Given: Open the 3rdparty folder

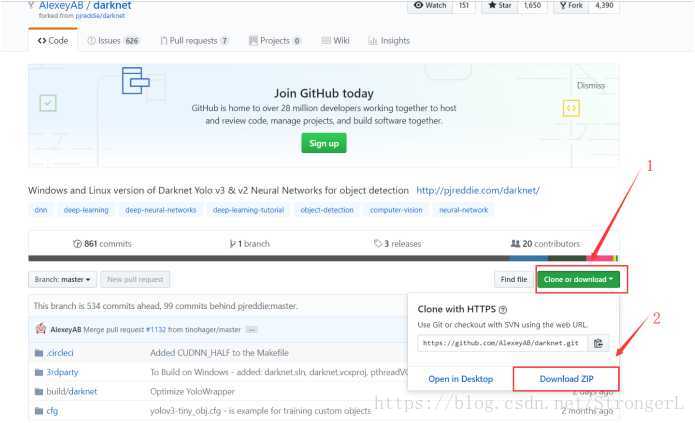Looking at the screenshot, I should 62,372.
